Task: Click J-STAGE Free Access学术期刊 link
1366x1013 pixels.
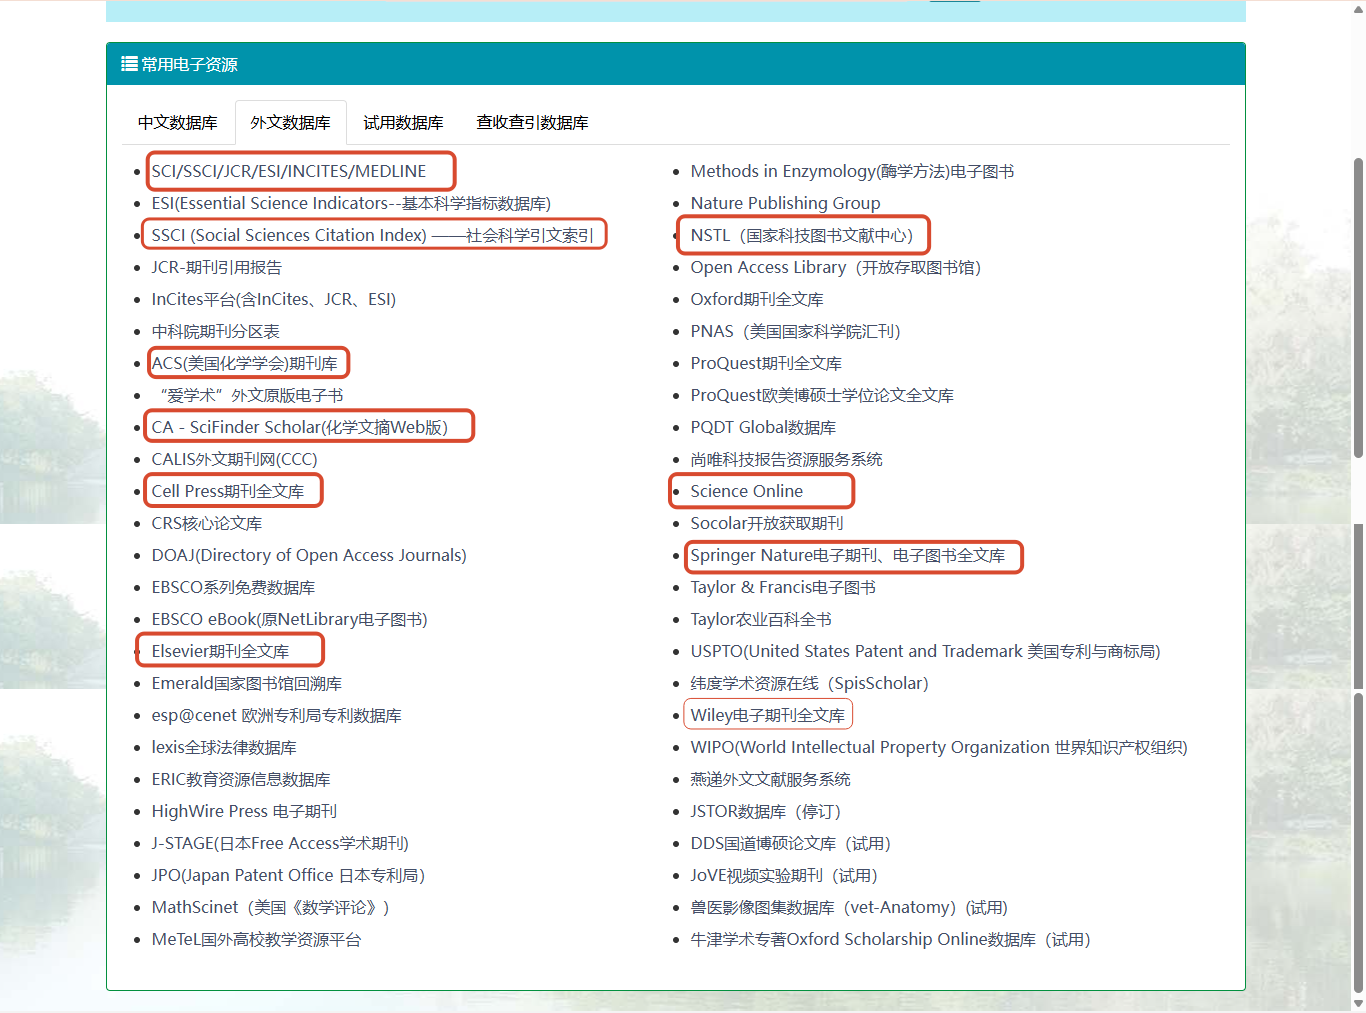Action: pyautogui.click(x=280, y=843)
